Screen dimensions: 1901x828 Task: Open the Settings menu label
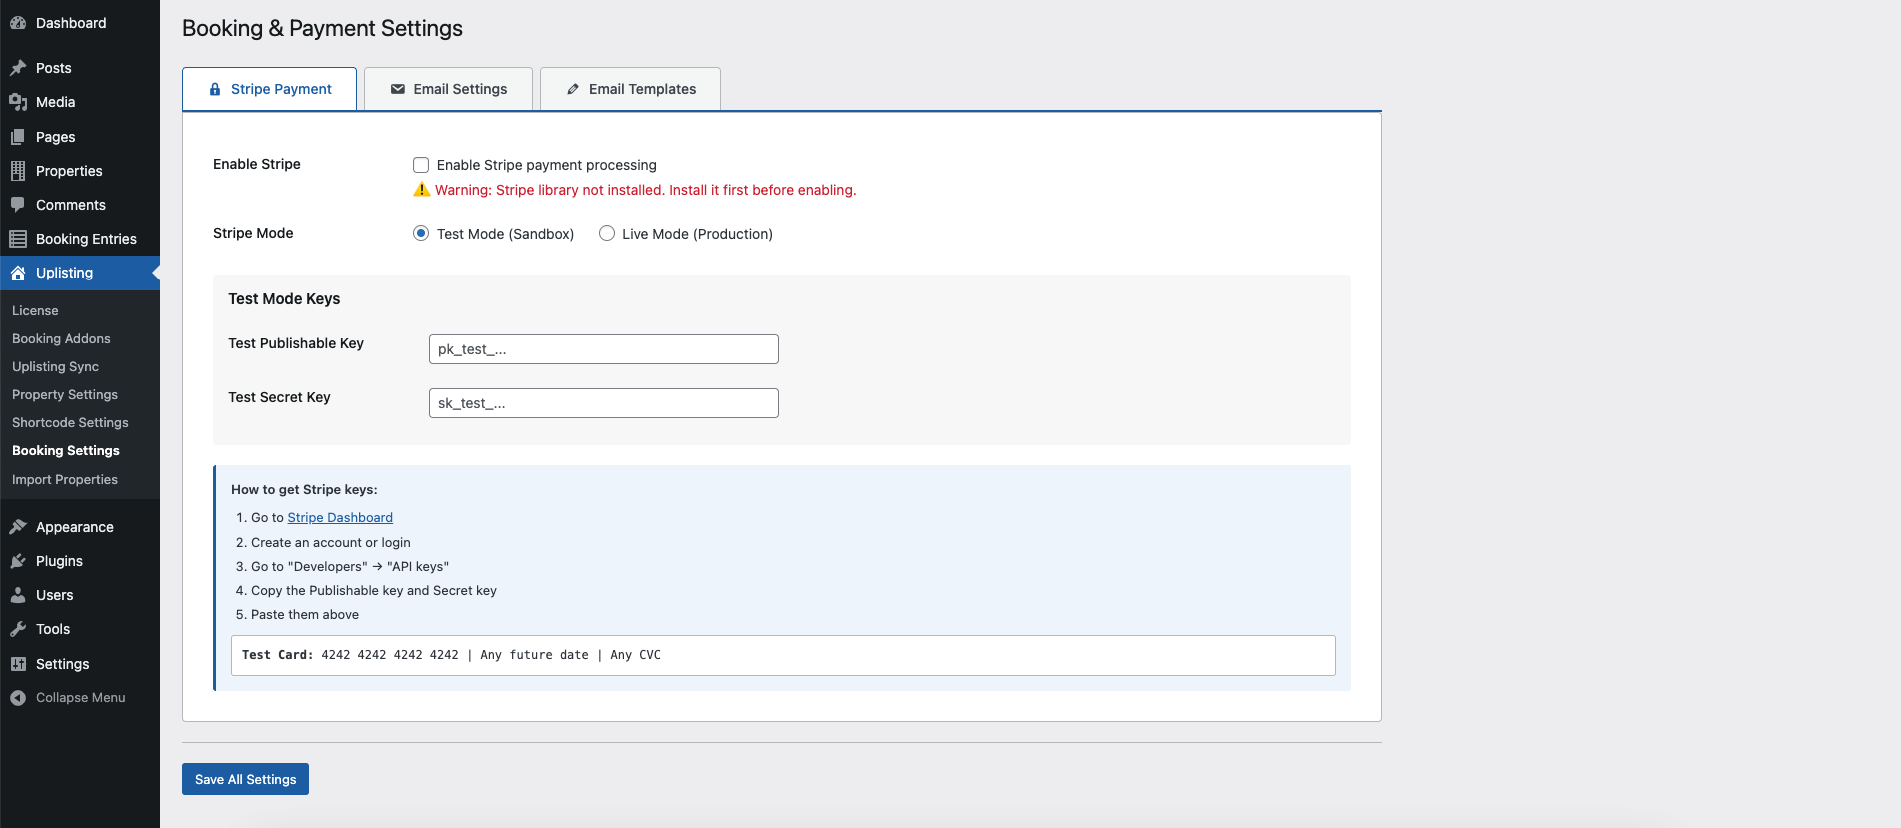63,664
